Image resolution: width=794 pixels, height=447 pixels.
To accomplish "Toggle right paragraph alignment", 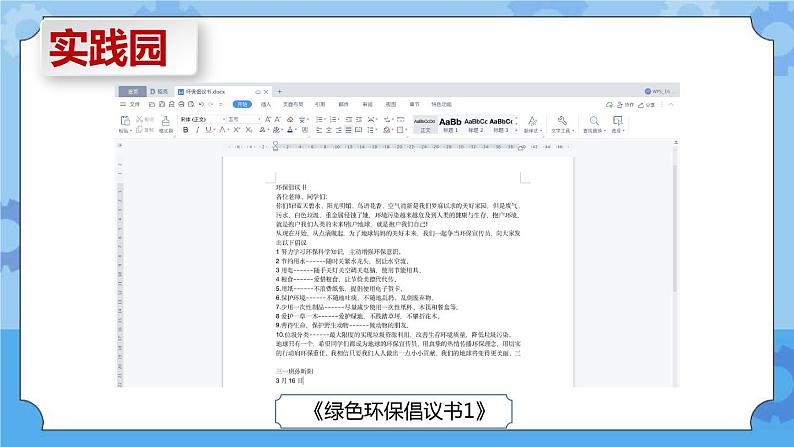I will click(339, 130).
